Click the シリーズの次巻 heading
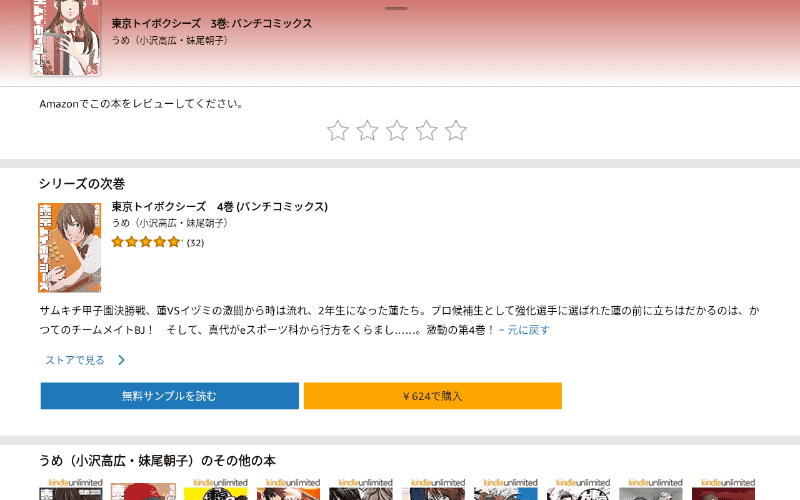The image size is (800, 500). tap(82, 184)
